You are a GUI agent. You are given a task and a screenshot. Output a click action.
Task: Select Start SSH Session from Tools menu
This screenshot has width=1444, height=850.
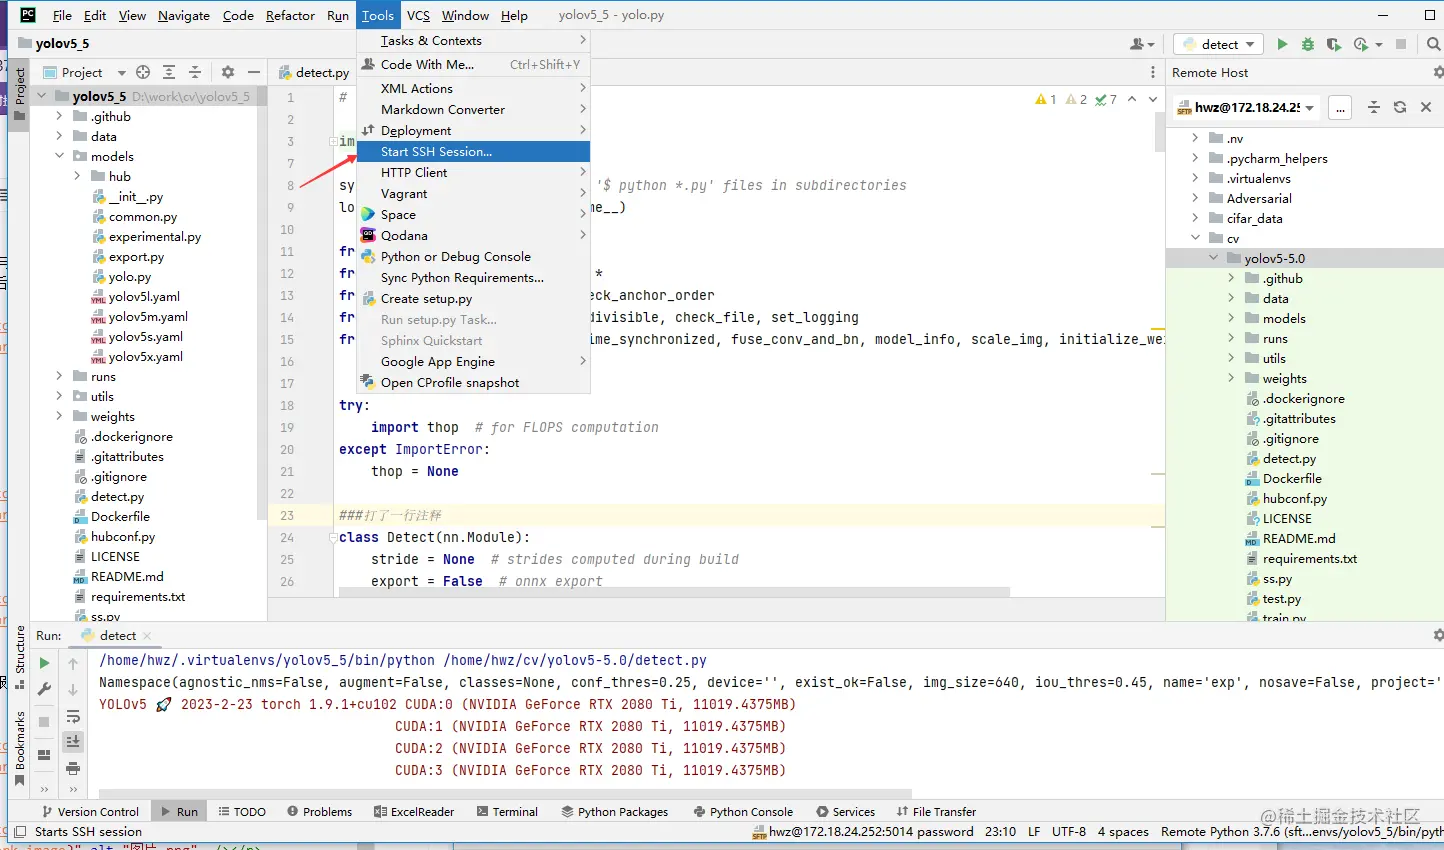(436, 151)
